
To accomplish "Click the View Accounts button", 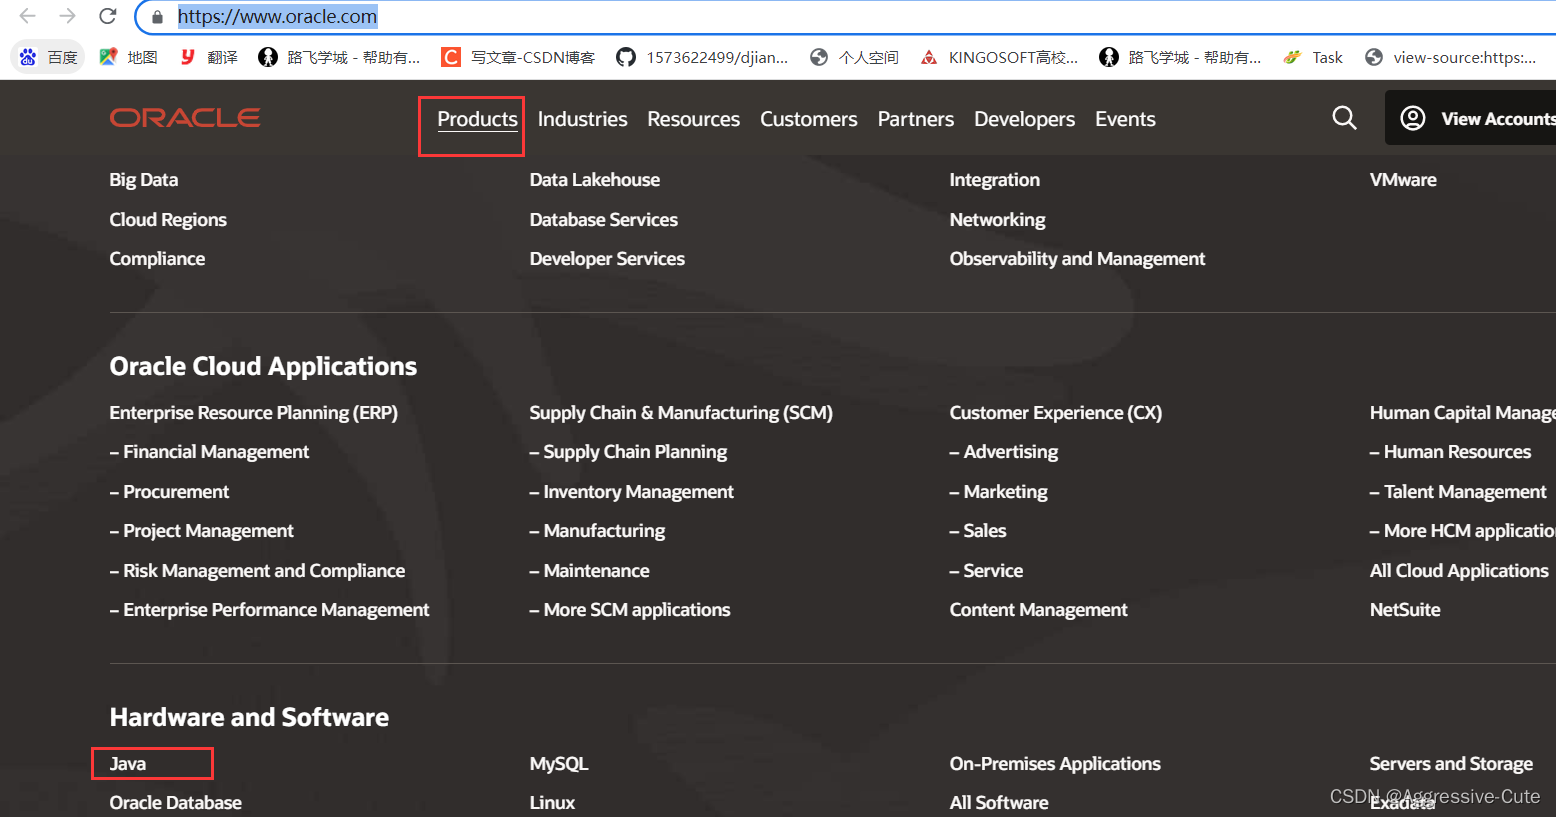I will tap(1470, 118).
